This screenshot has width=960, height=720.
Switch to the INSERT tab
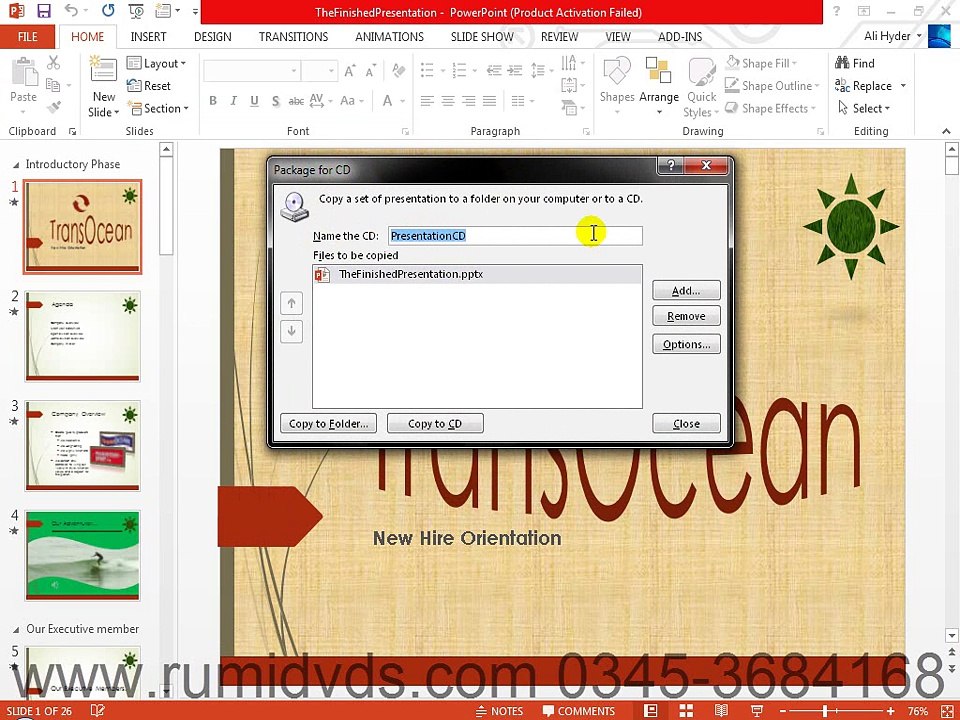pyautogui.click(x=148, y=37)
